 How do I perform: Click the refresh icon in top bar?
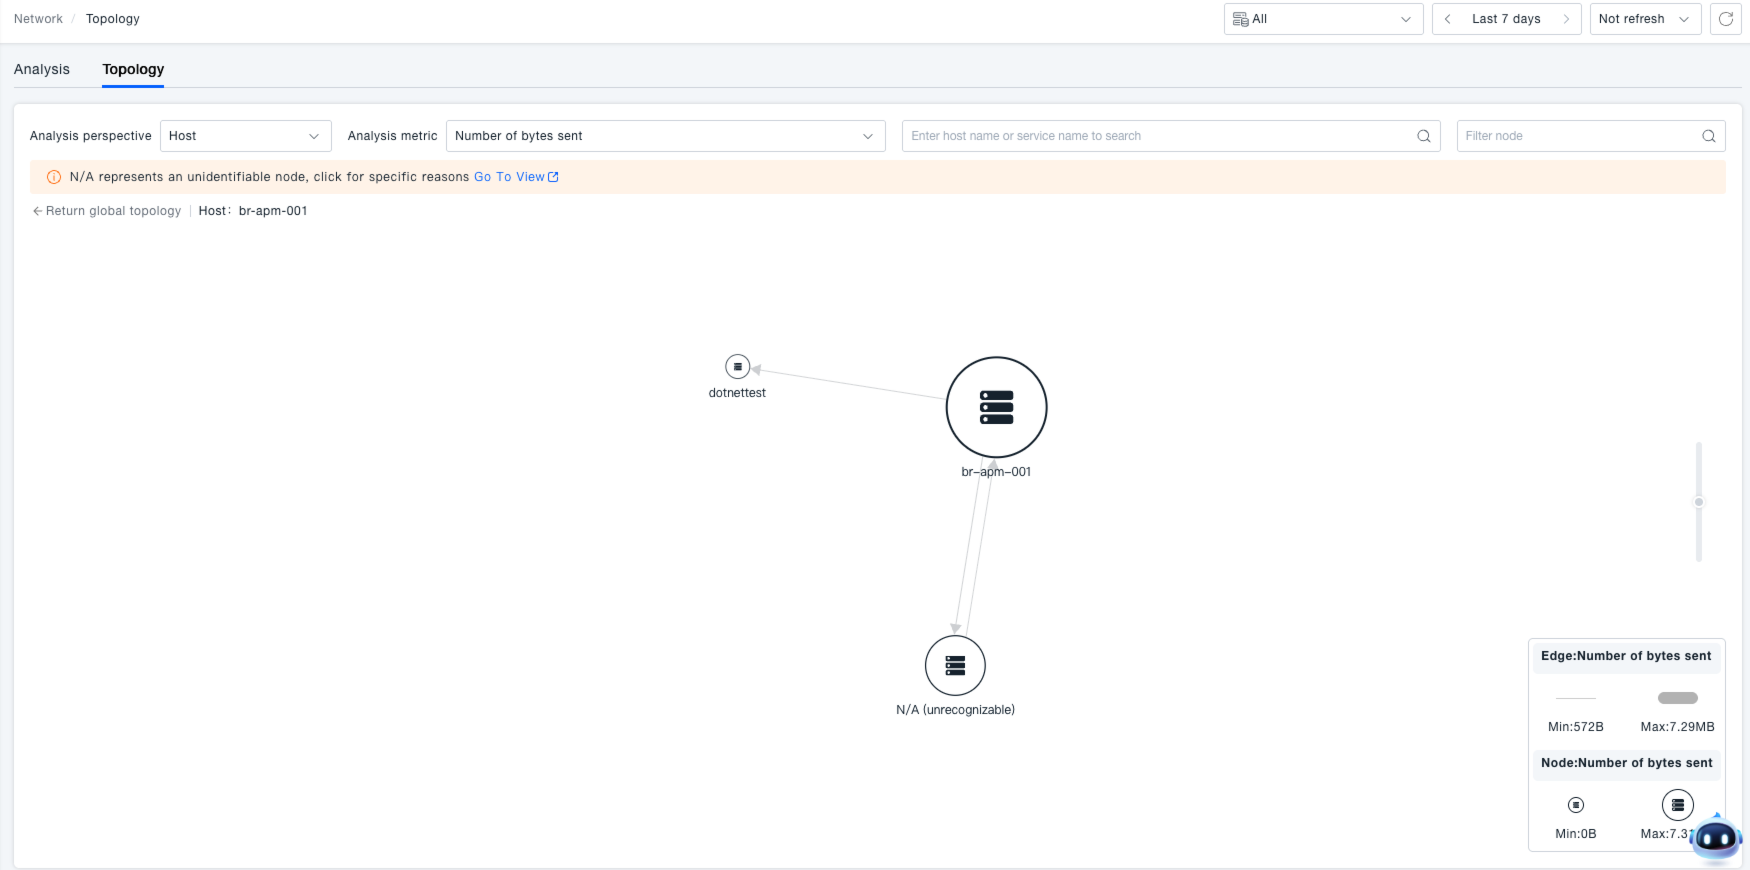point(1725,19)
